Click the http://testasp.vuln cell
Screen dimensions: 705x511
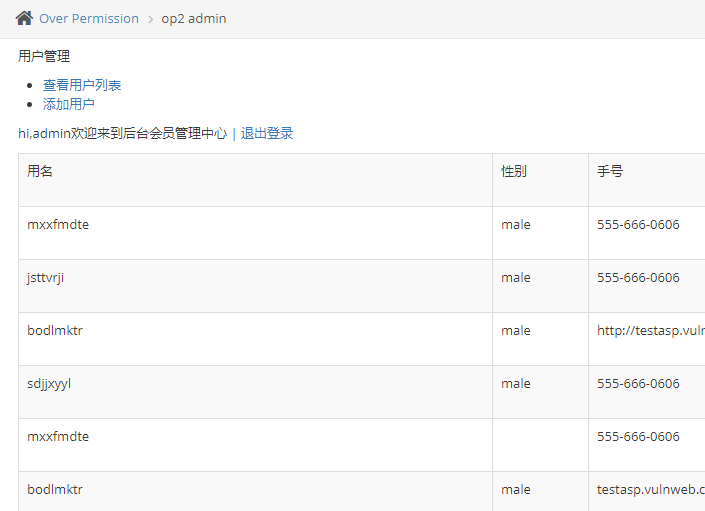[x=647, y=339]
